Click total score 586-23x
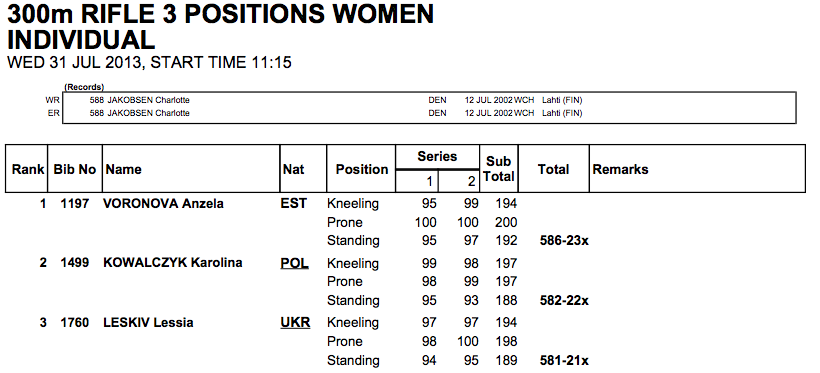This screenshot has width=820, height=373. coord(564,241)
